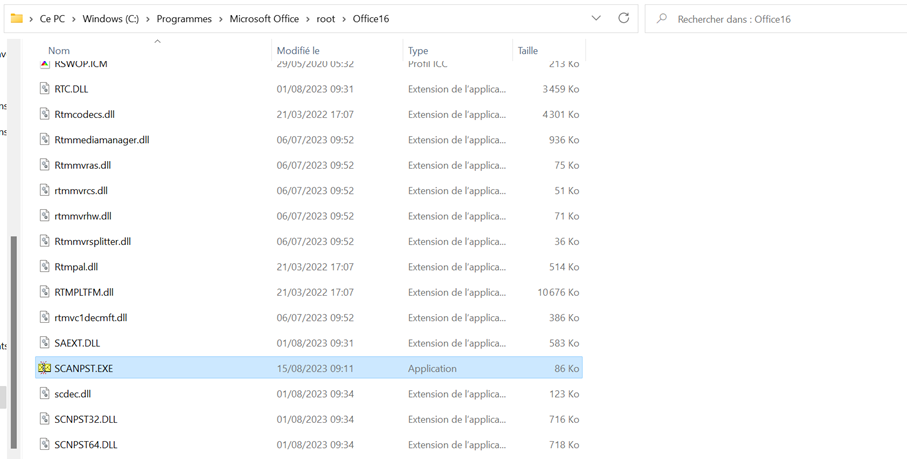Click the 4 301 Ko size value
Image resolution: width=907 pixels, height=459 pixels.
[561, 114]
